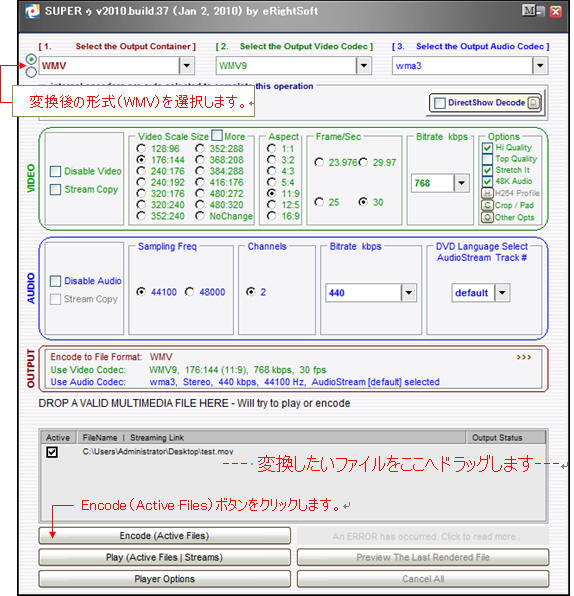Viewport: 574px width, 596px height.
Task: Select 128:96 video scale size
Action: point(141,149)
